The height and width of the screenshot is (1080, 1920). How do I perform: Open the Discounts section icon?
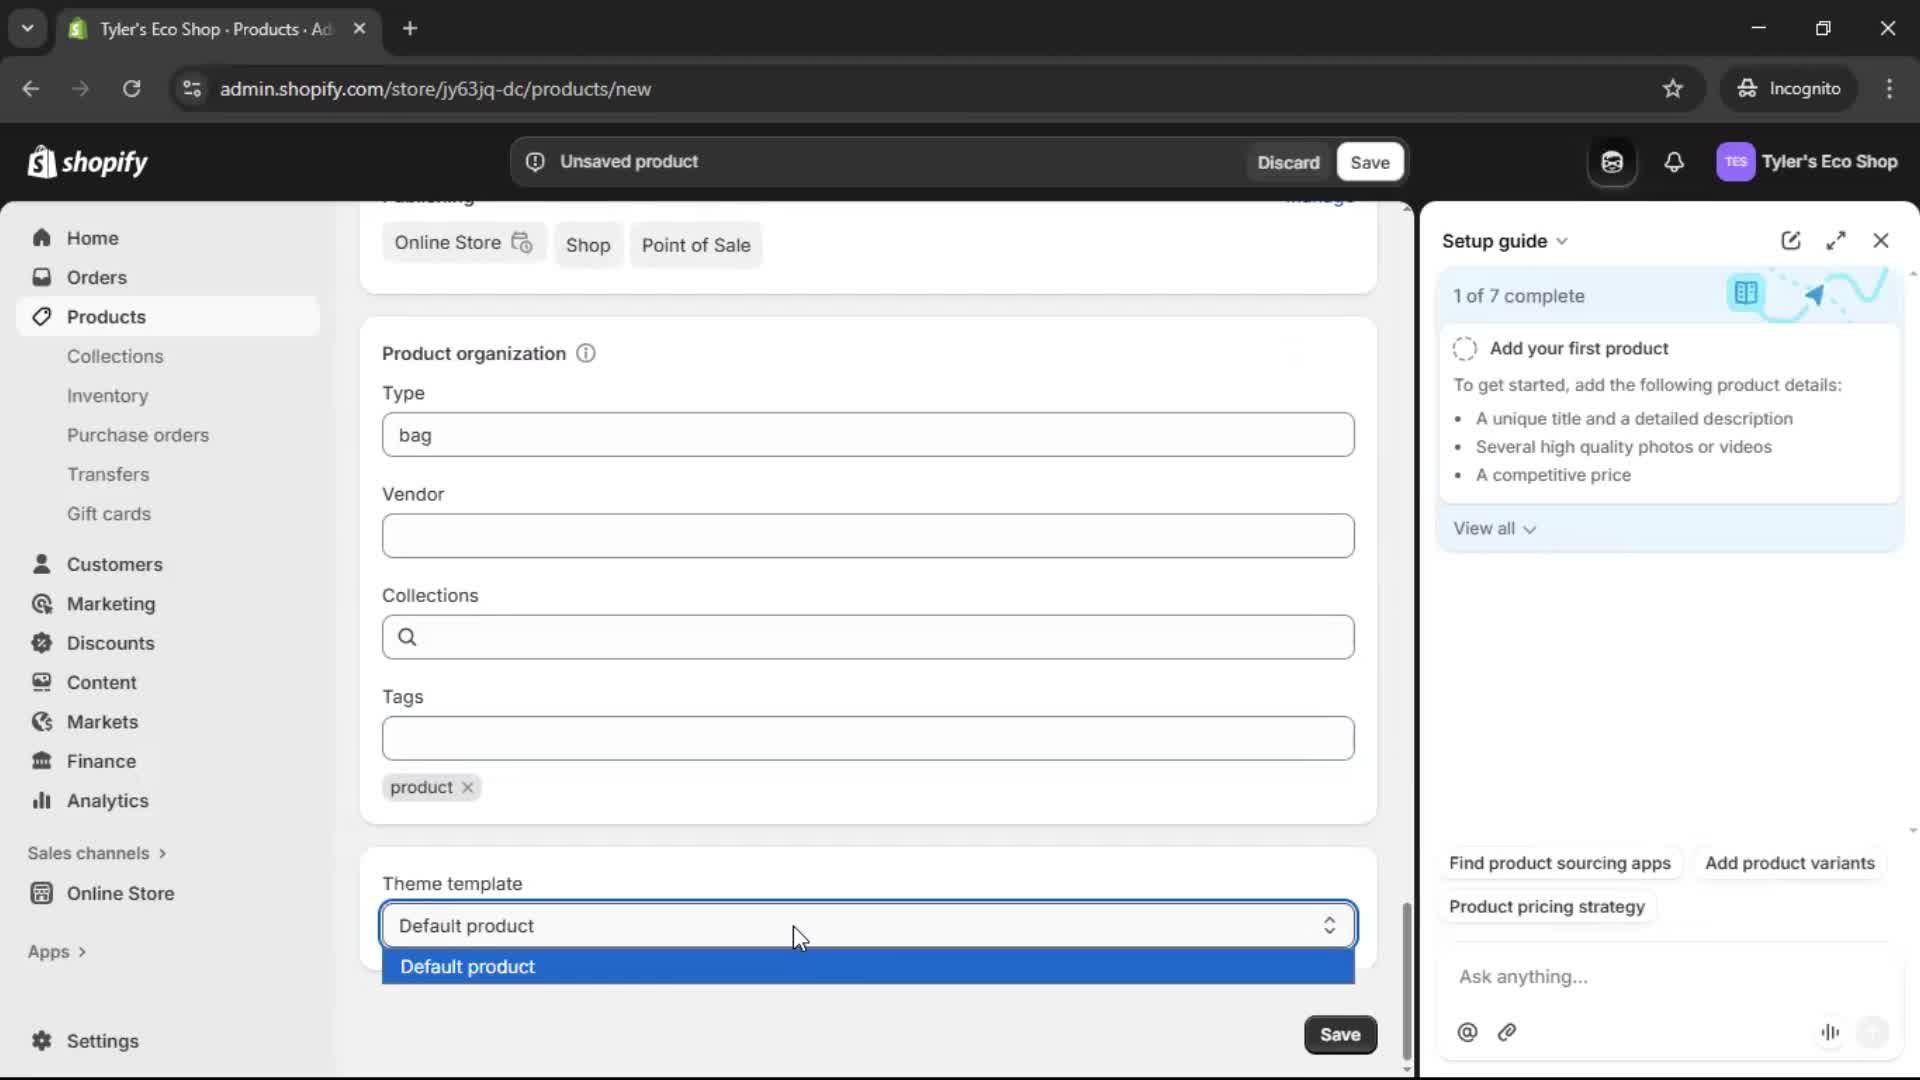click(42, 643)
